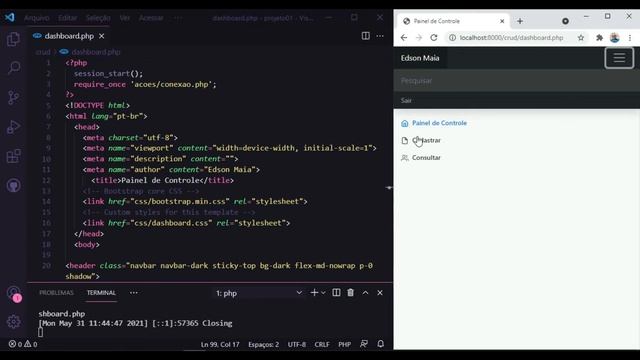Click the dark circle icon in browser tab strip
640x360 pixels.
tap(565, 21)
